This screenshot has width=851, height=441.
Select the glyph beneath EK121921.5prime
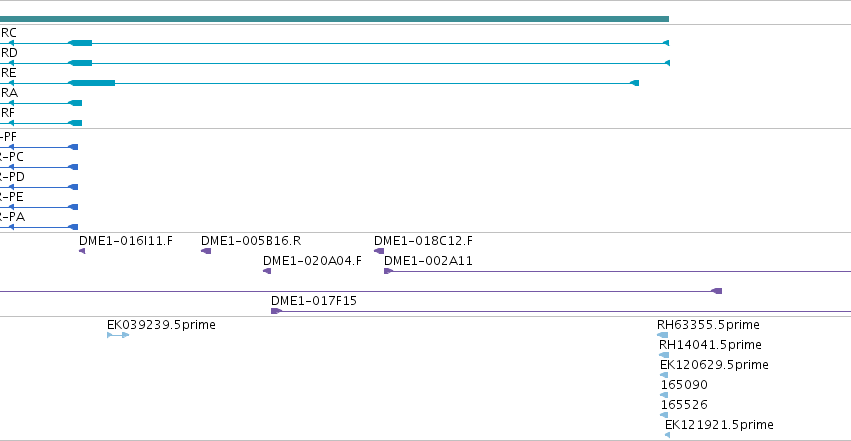[668, 435]
